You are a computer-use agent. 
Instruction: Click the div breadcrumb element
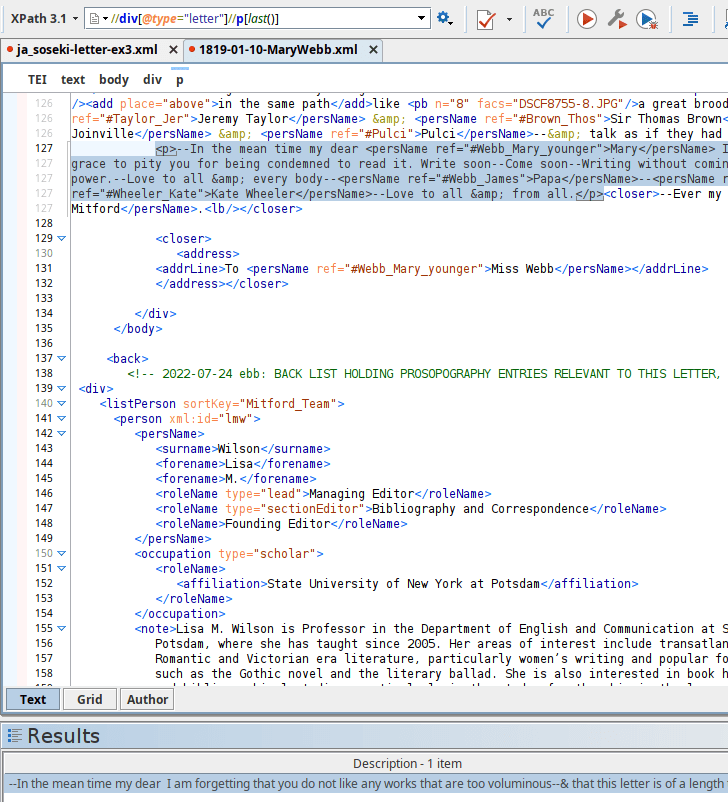[152, 80]
